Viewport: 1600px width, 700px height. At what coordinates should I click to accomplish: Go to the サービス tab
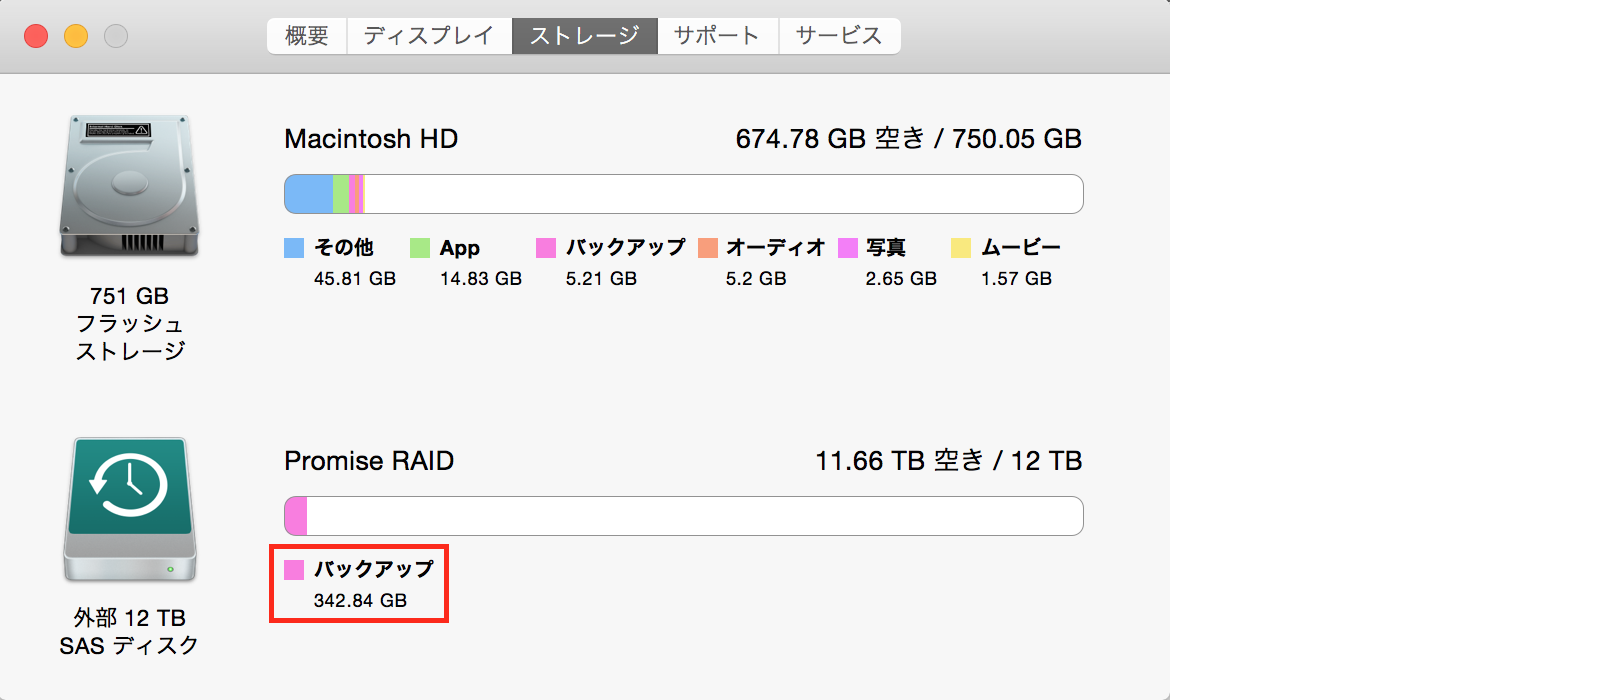(839, 36)
